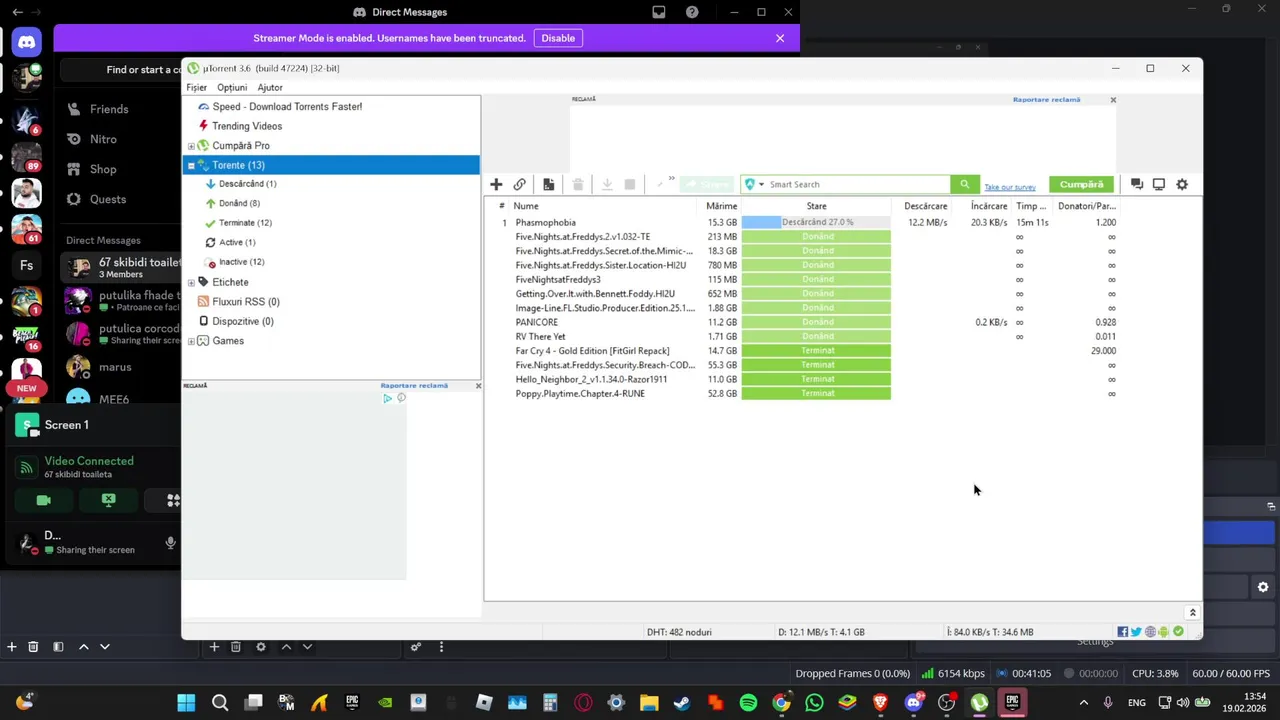Click the green Smart Search magnifier button
1280x720 pixels.
coord(964,184)
